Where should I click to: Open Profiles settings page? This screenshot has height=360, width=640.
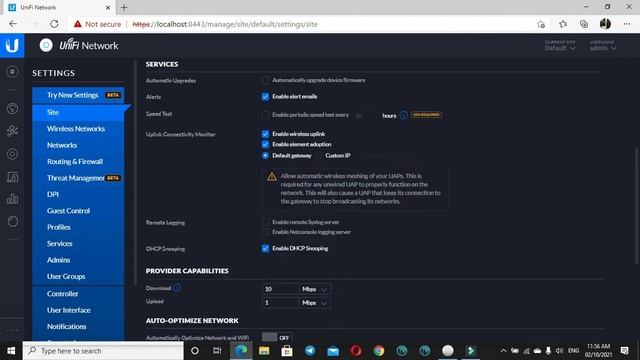click(78, 227)
